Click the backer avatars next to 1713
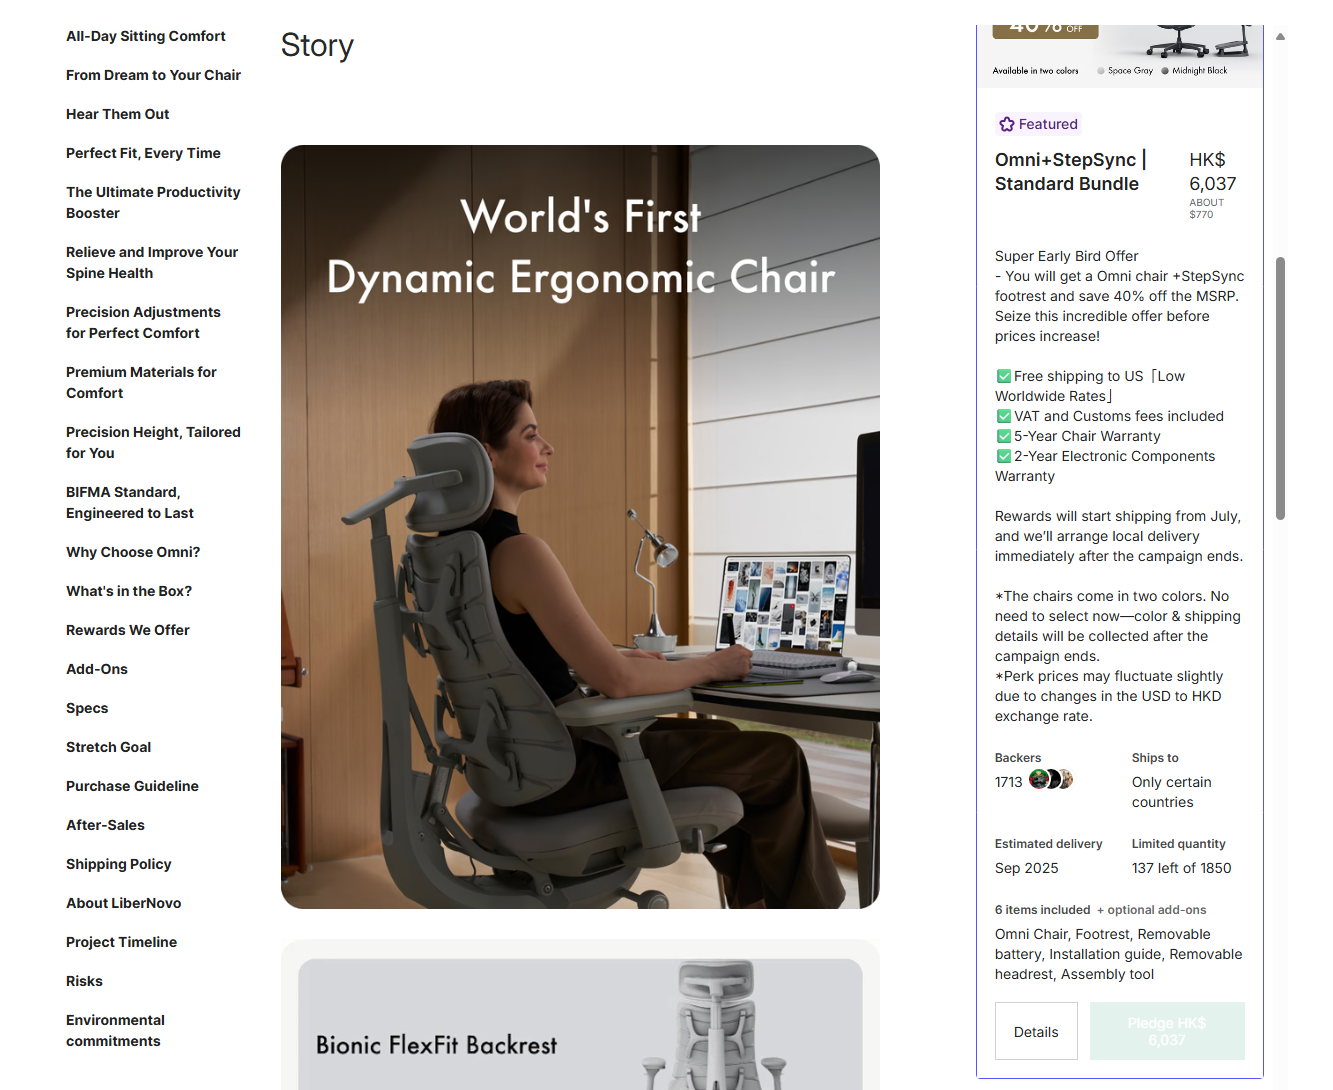This screenshot has width=1333, height=1090. point(1051,780)
